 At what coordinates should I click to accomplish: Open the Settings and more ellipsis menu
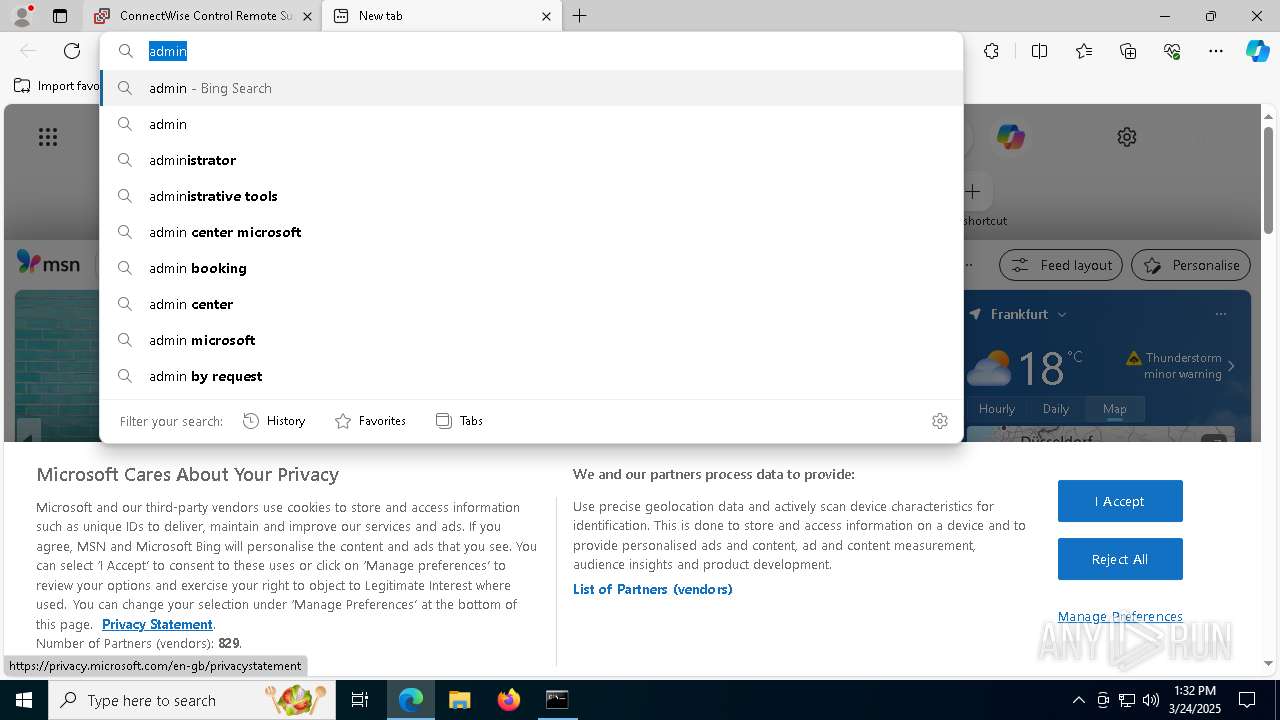pos(1216,51)
